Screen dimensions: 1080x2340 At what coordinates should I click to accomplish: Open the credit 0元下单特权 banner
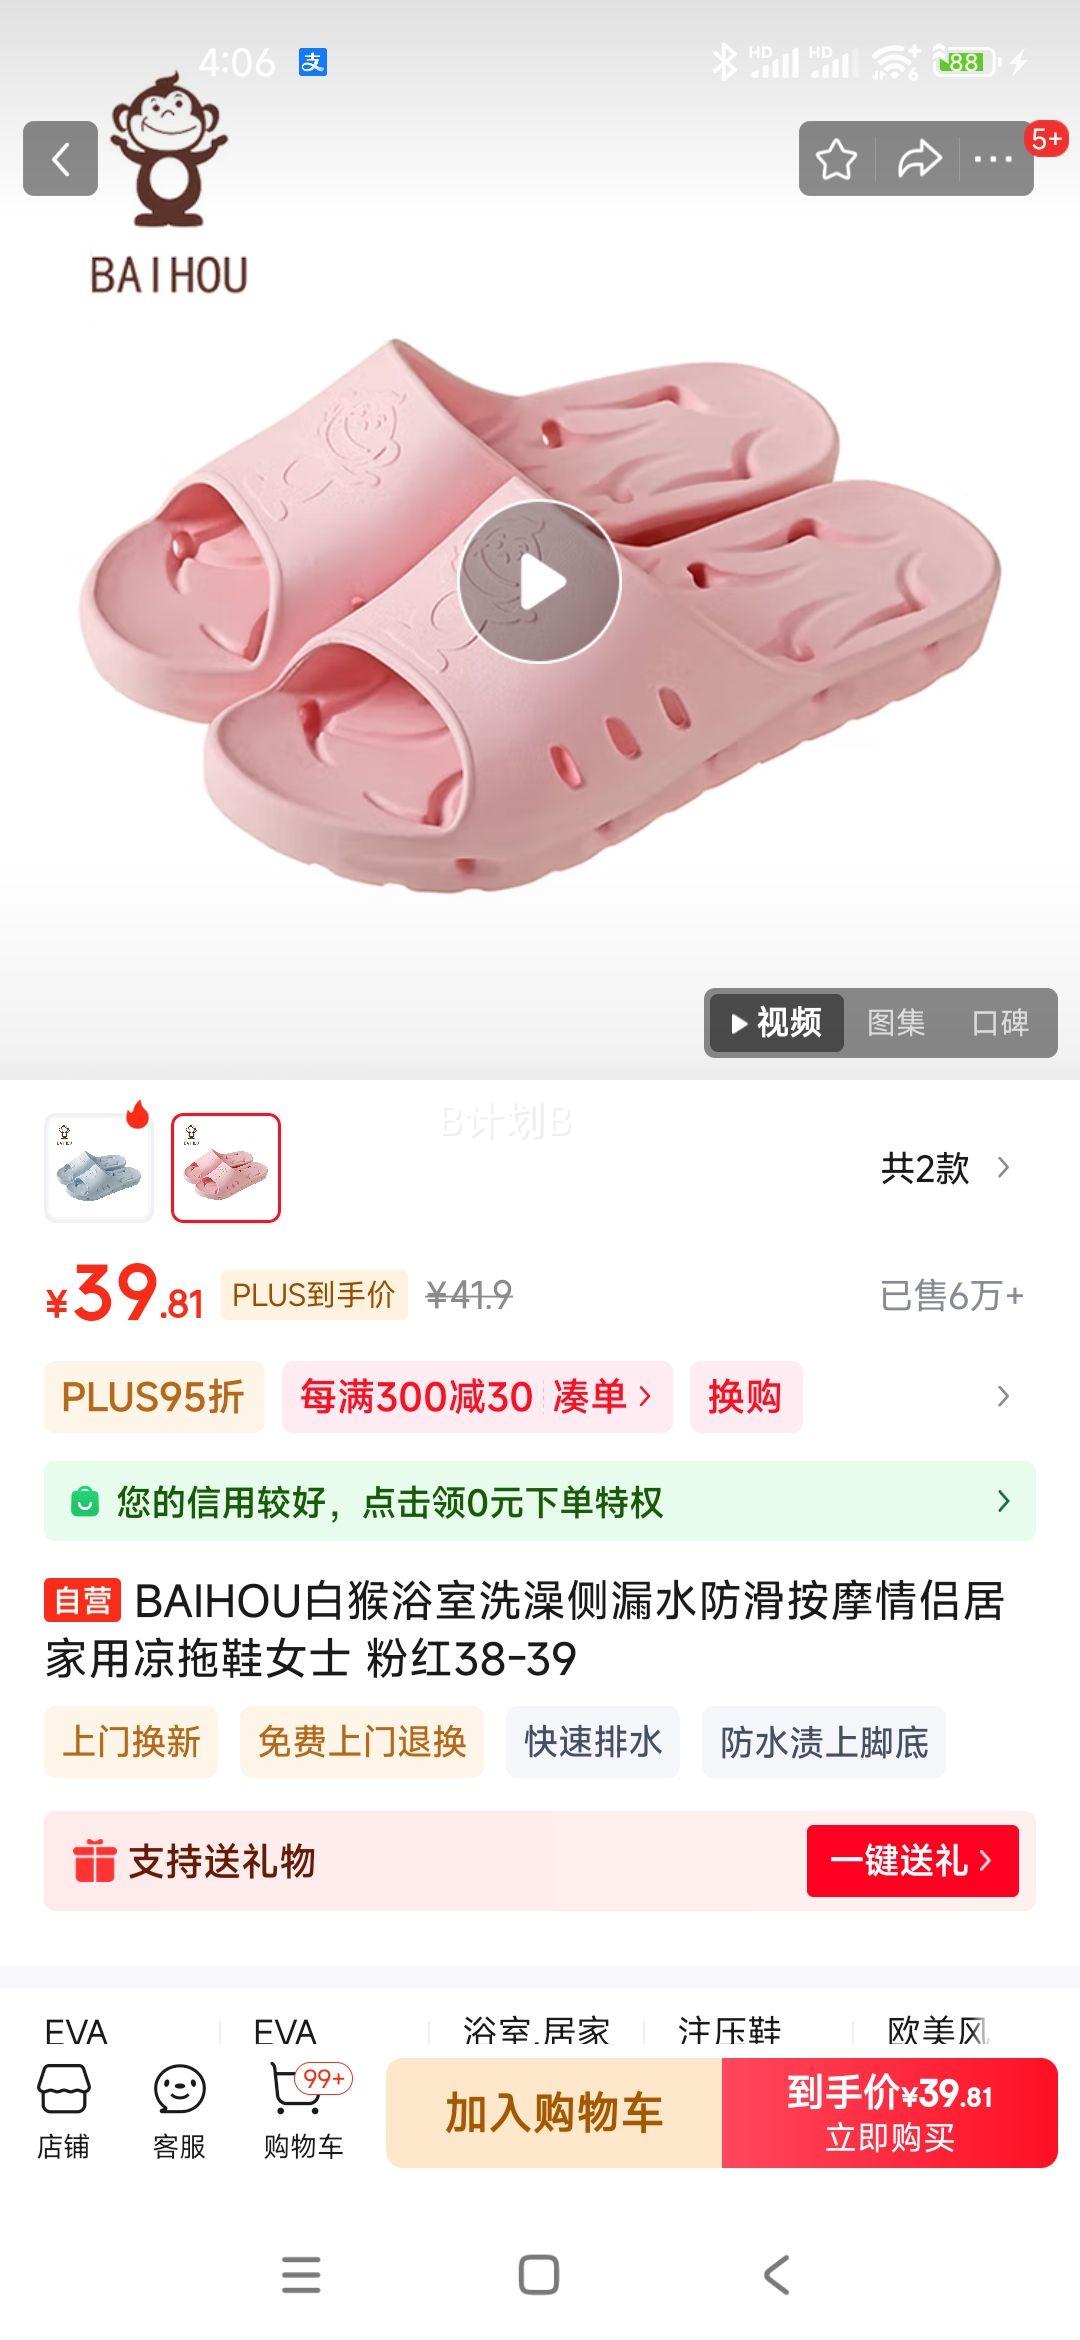(x=540, y=1501)
